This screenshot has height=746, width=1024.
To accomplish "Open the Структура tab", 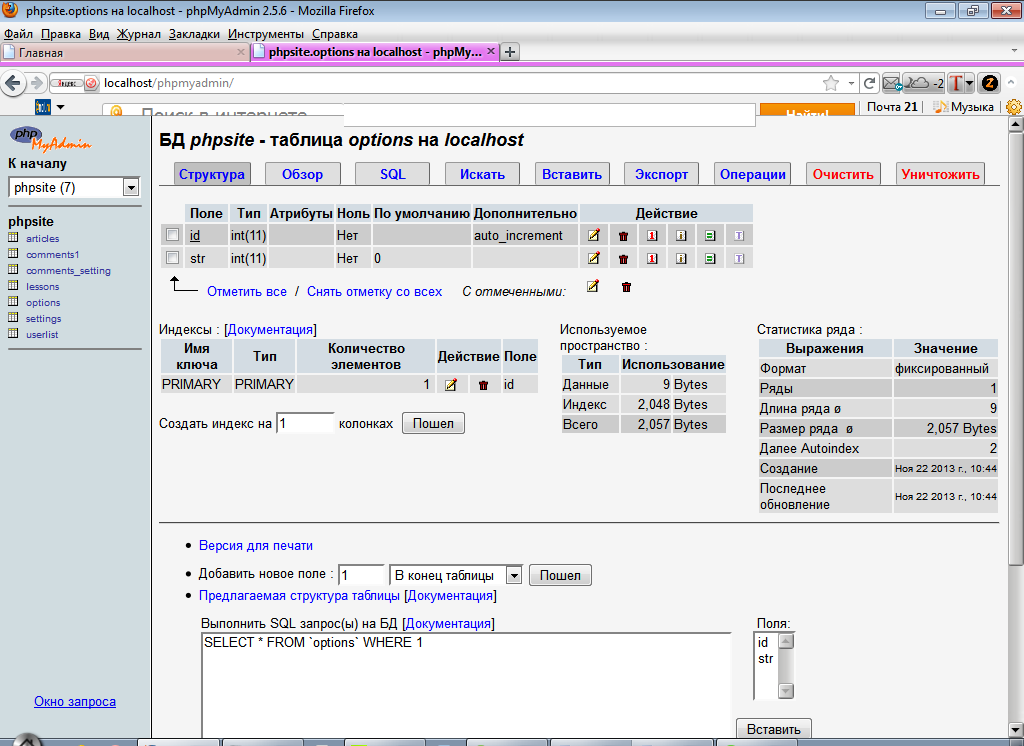I will tap(212, 174).
